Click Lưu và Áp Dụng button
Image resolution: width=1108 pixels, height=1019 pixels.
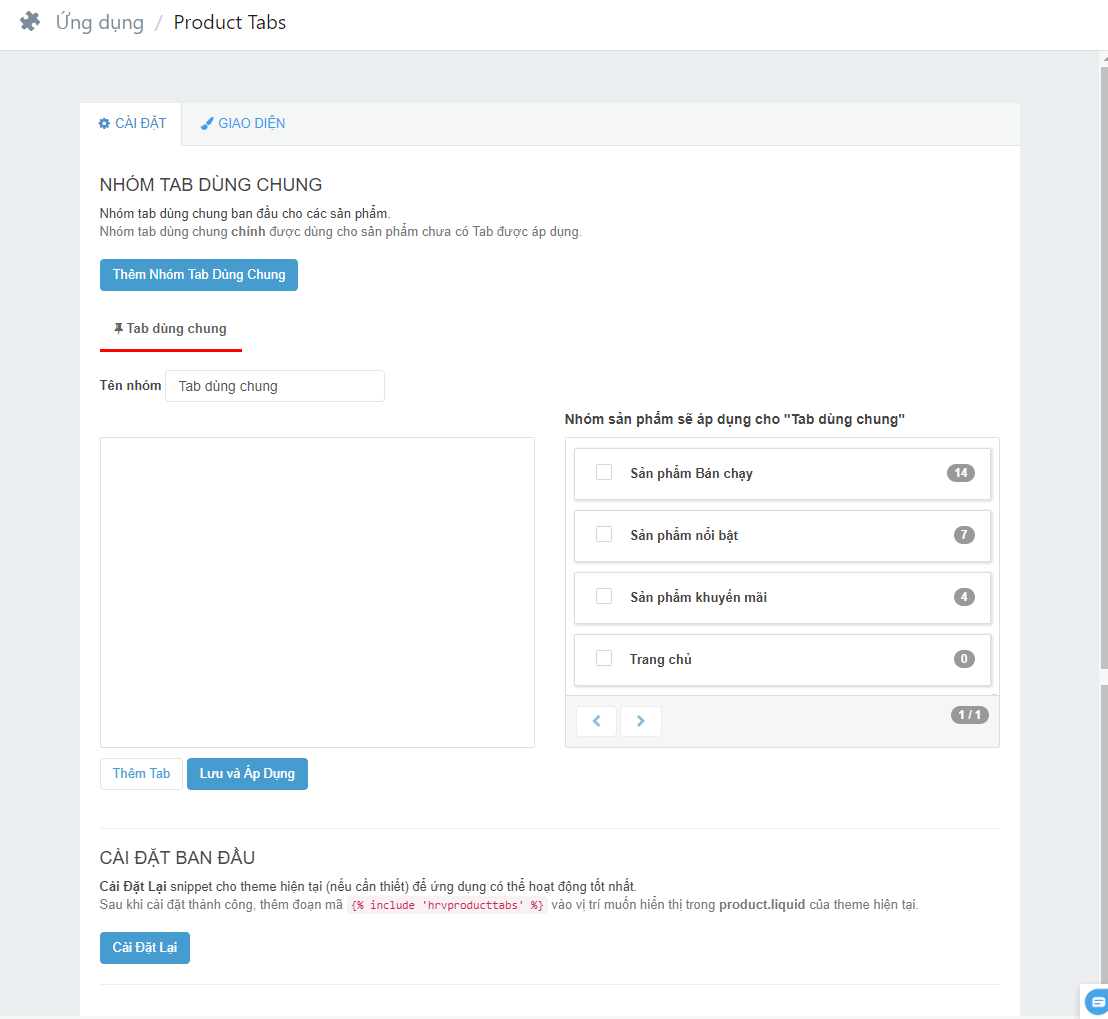tap(247, 774)
